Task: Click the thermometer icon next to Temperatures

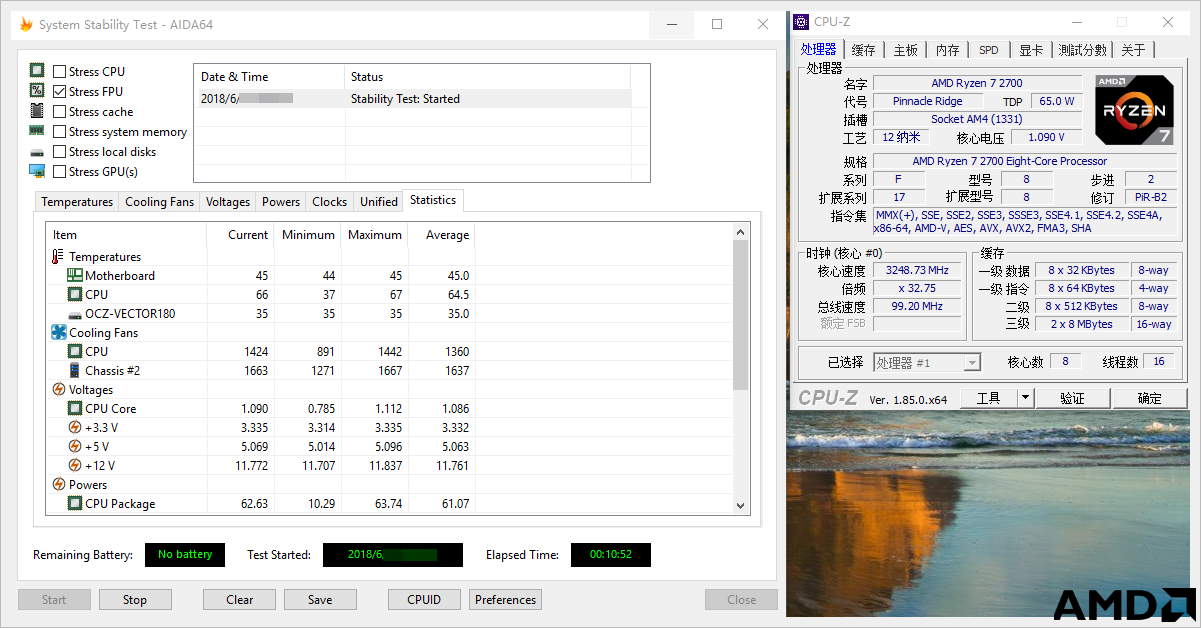Action: pos(58,256)
